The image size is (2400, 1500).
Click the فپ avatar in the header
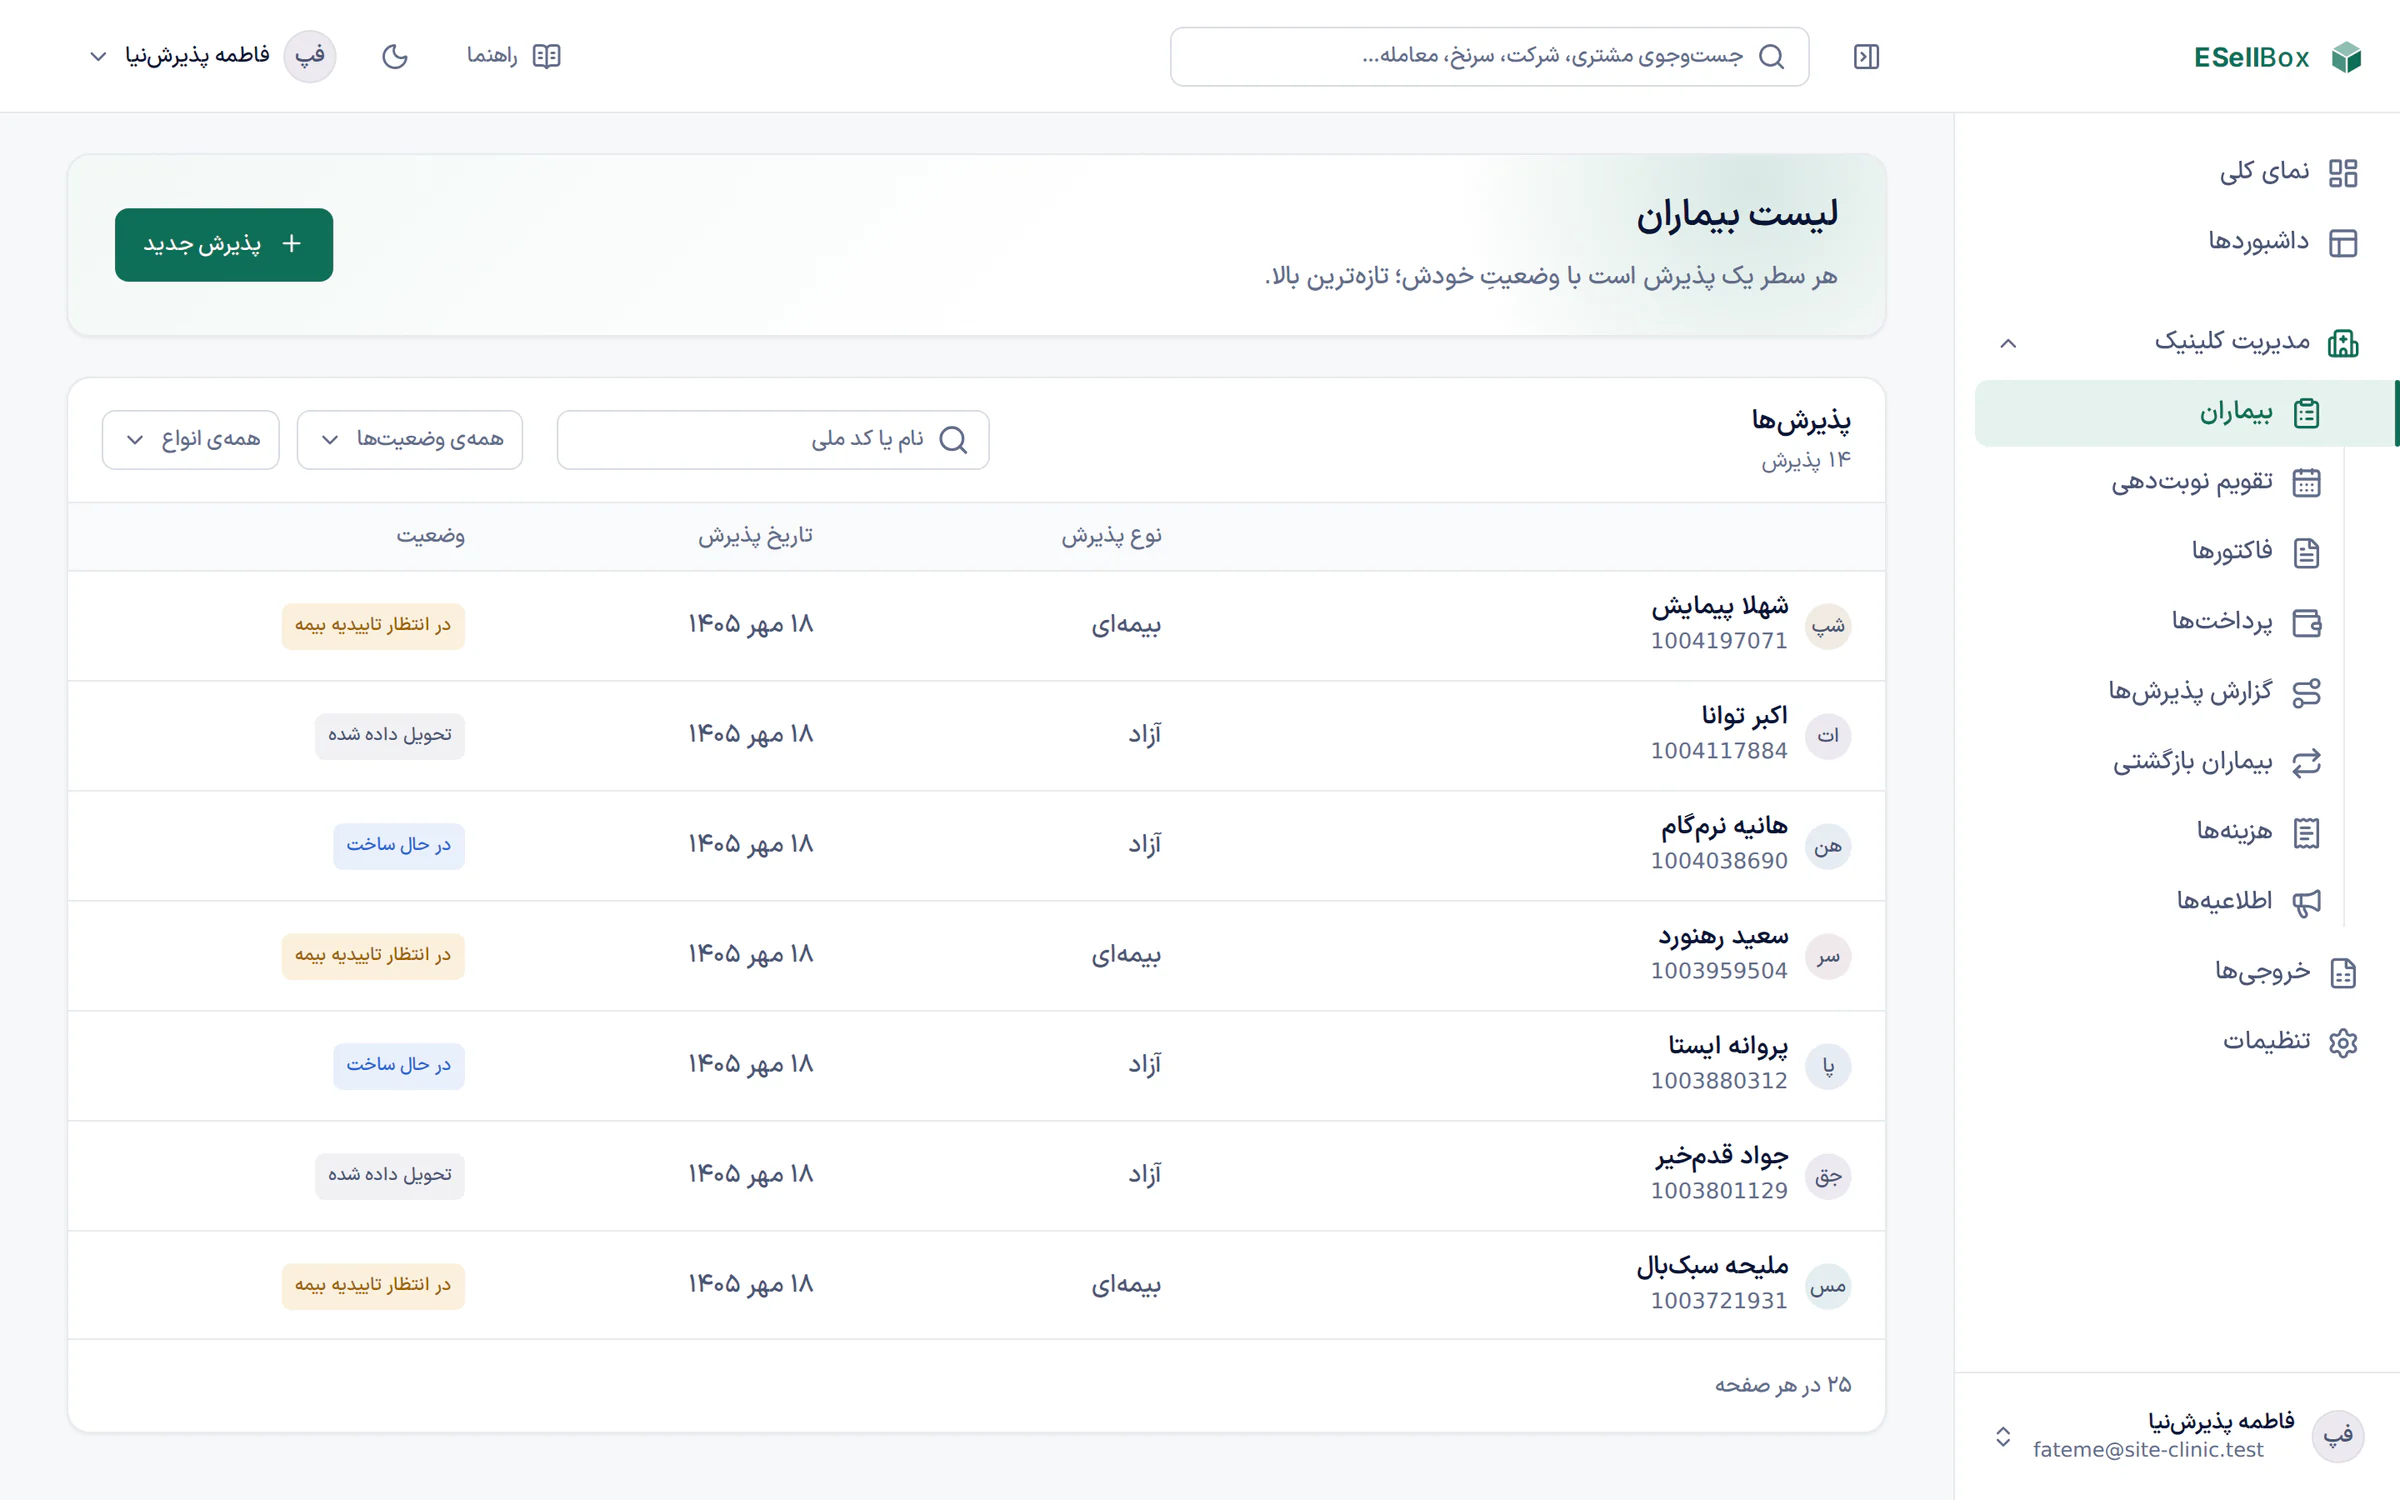click(310, 56)
